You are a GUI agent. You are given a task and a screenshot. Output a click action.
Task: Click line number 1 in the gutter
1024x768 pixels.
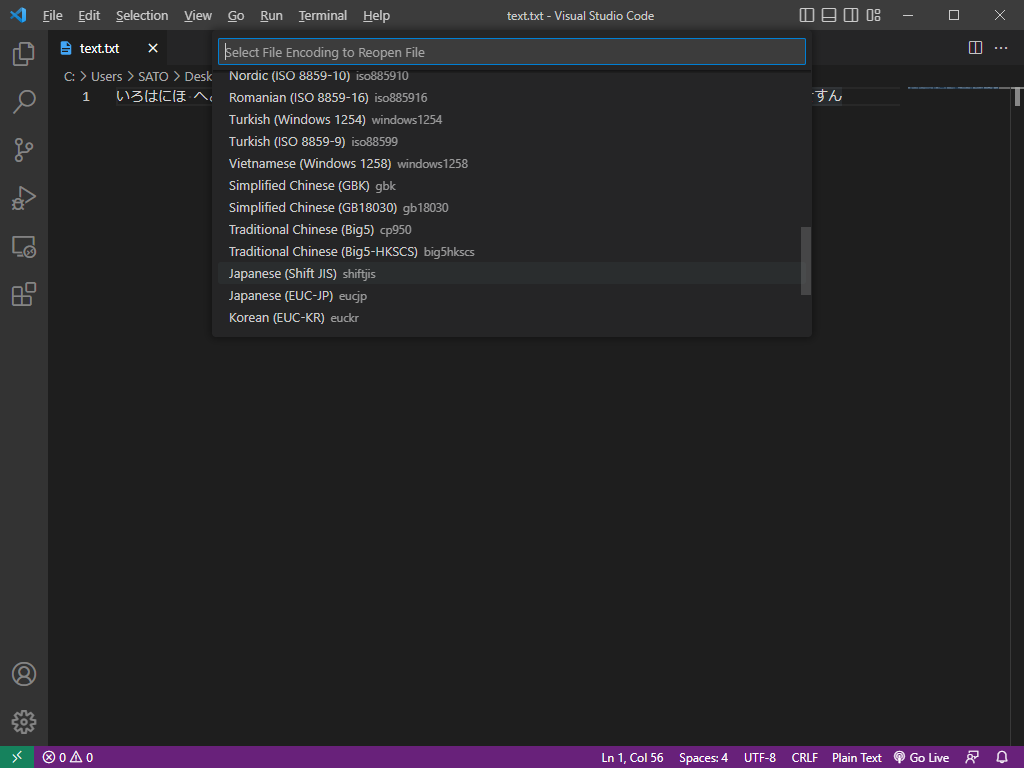pyautogui.click(x=86, y=97)
